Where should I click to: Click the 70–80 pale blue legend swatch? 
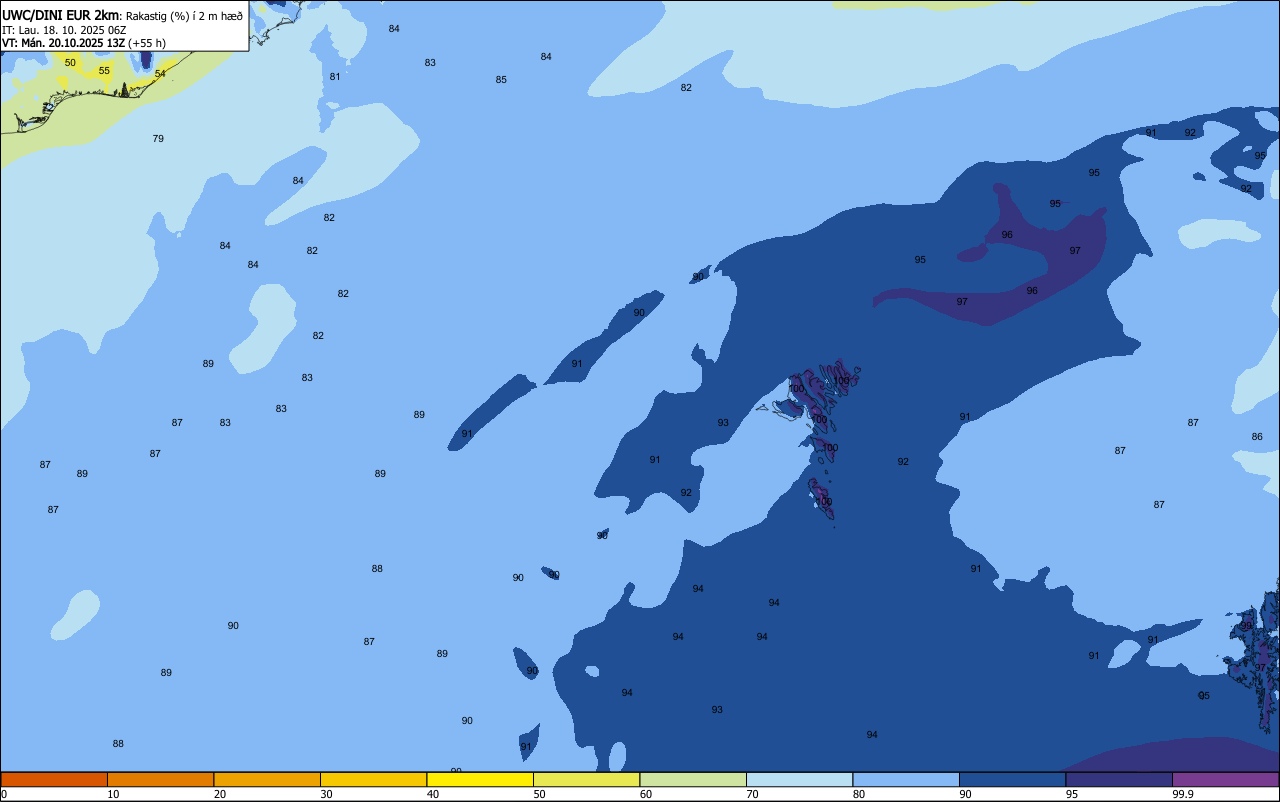(799, 779)
